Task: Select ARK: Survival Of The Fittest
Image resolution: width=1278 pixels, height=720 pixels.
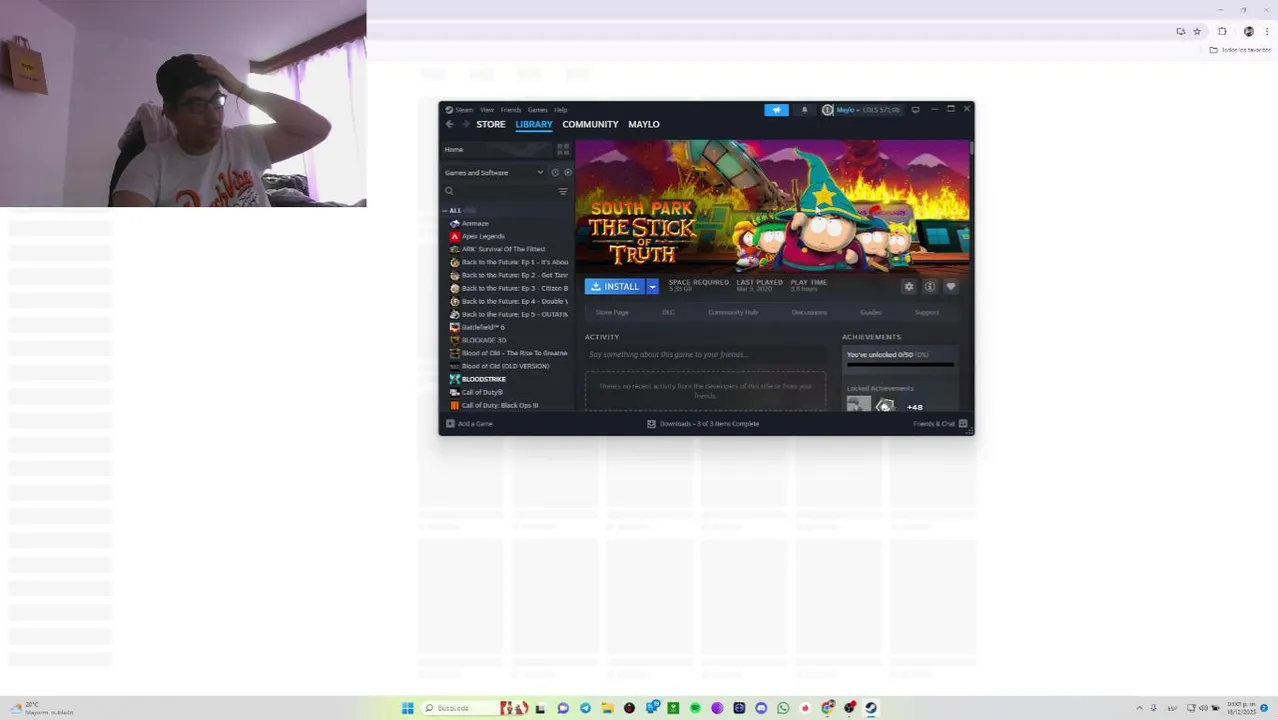Action: click(x=503, y=249)
